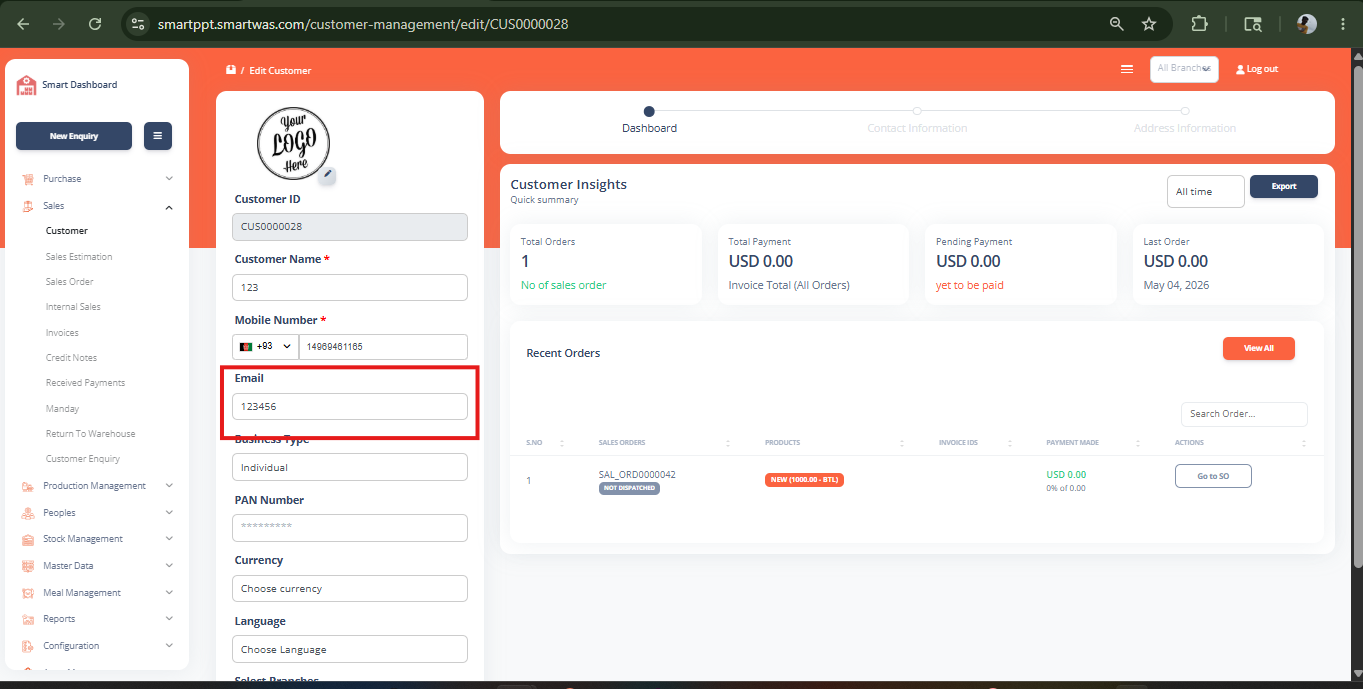Expand the Purchase menu
Image resolution: width=1363 pixels, height=689 pixels.
169,179
